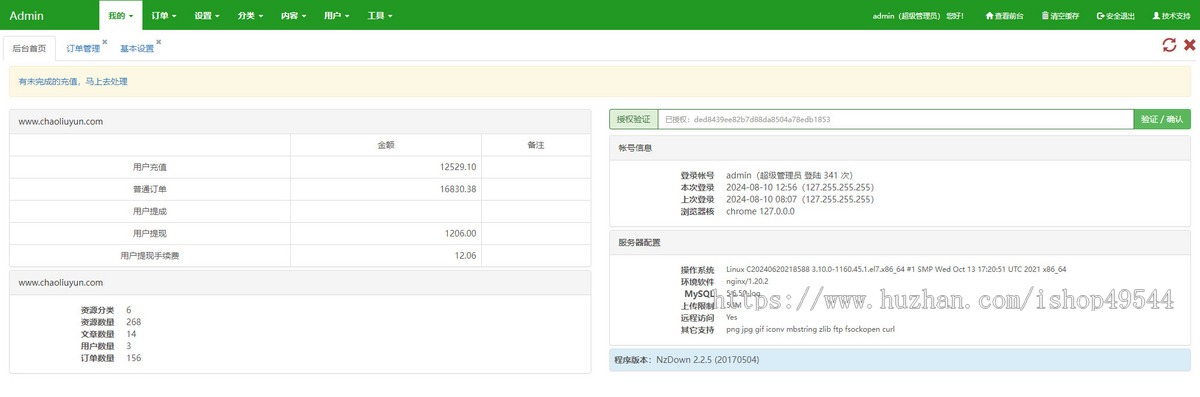Click the 授权验证 label
1200x397 pixels.
pos(633,119)
